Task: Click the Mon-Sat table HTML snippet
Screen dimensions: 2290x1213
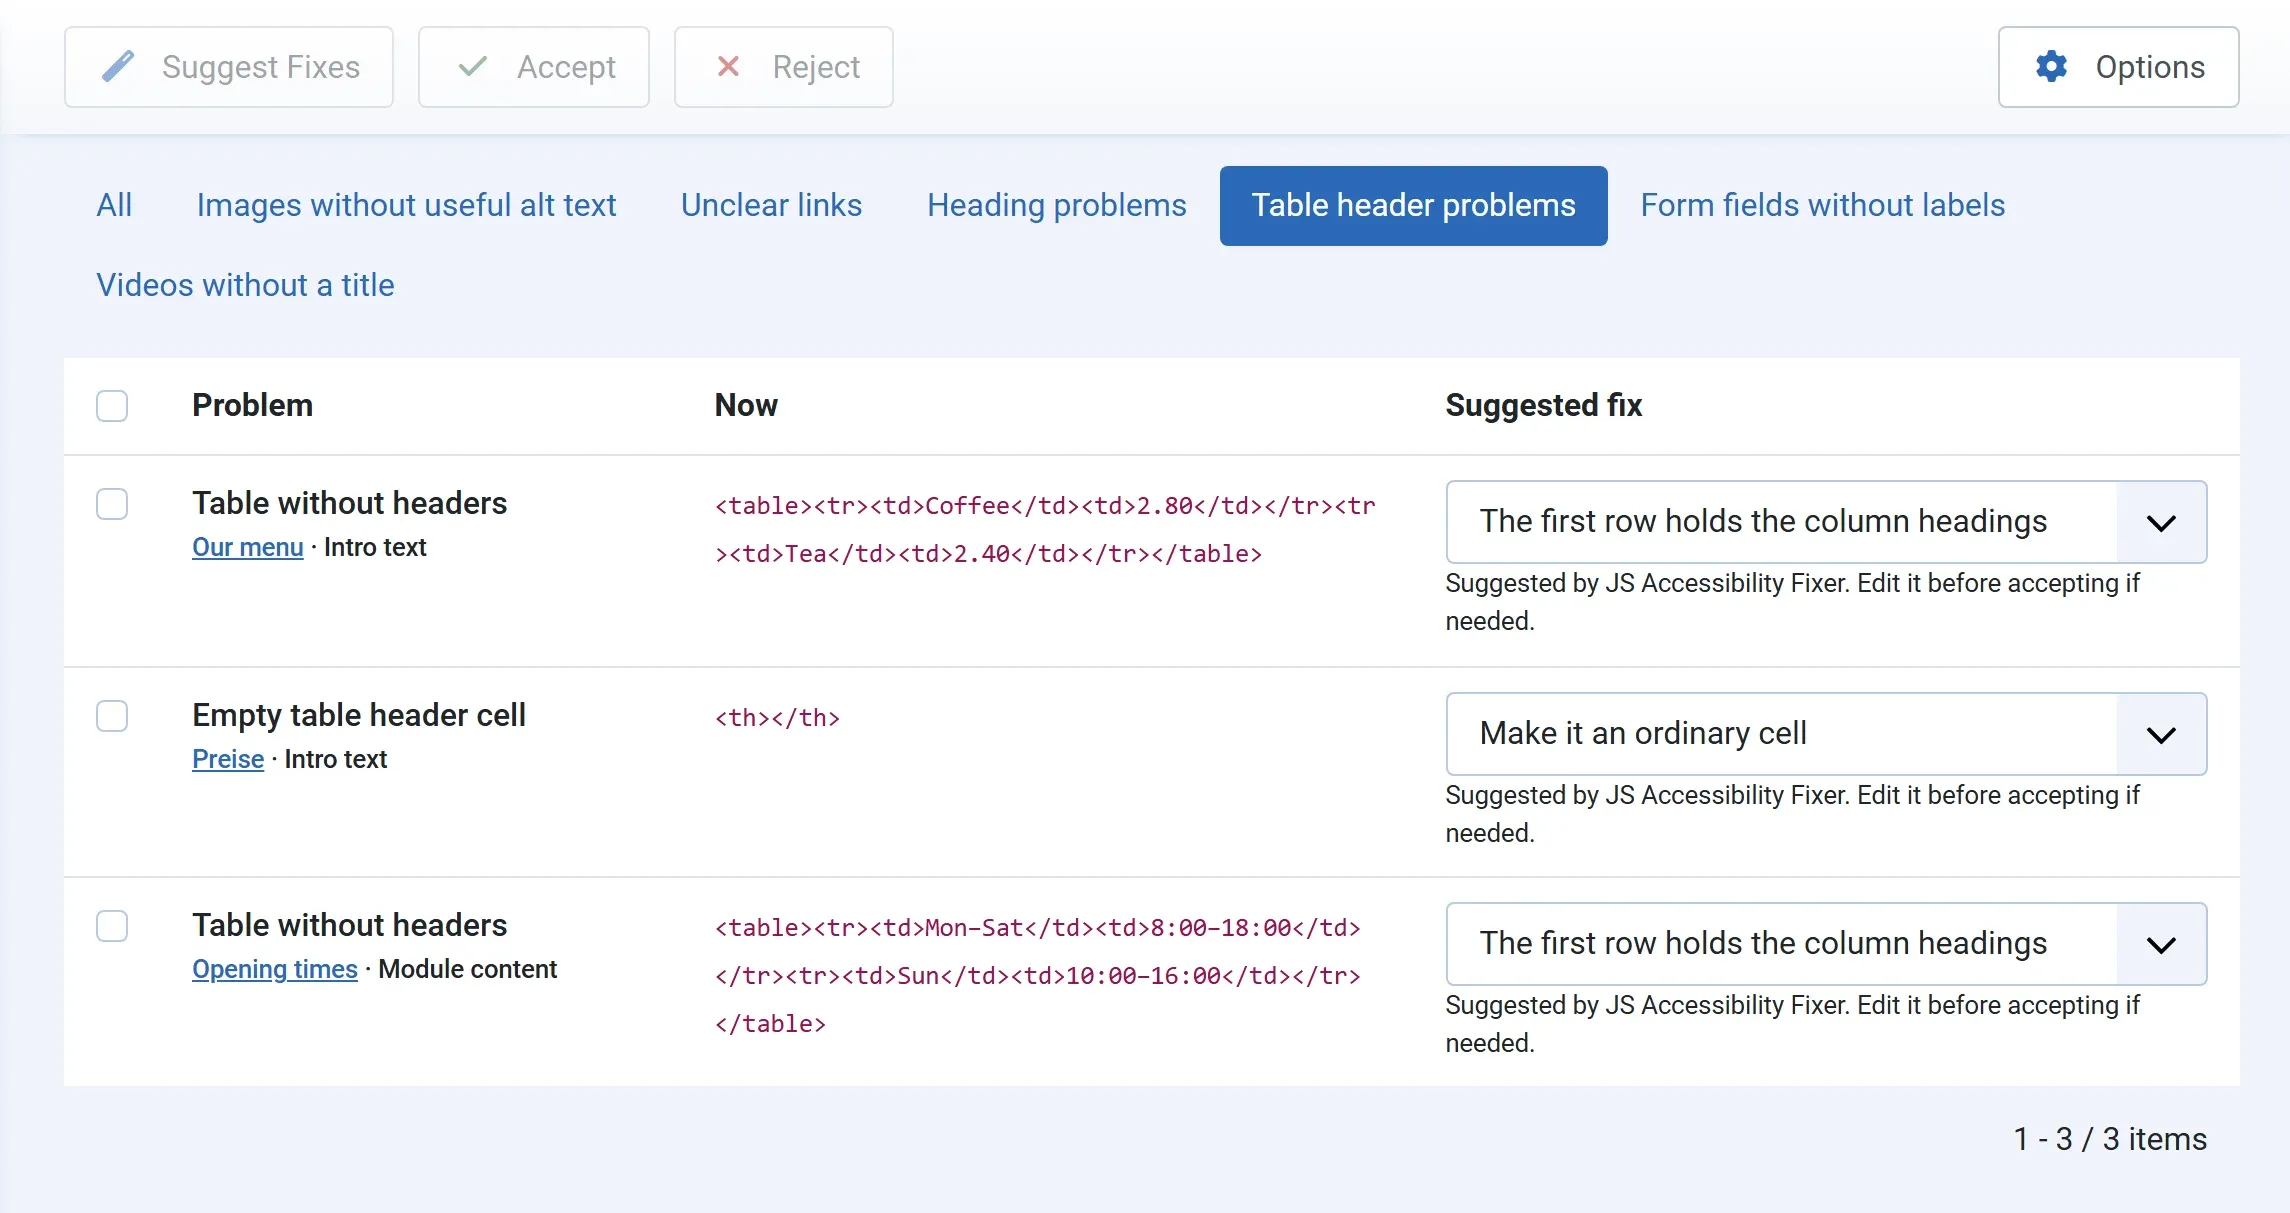Action: coord(1038,976)
